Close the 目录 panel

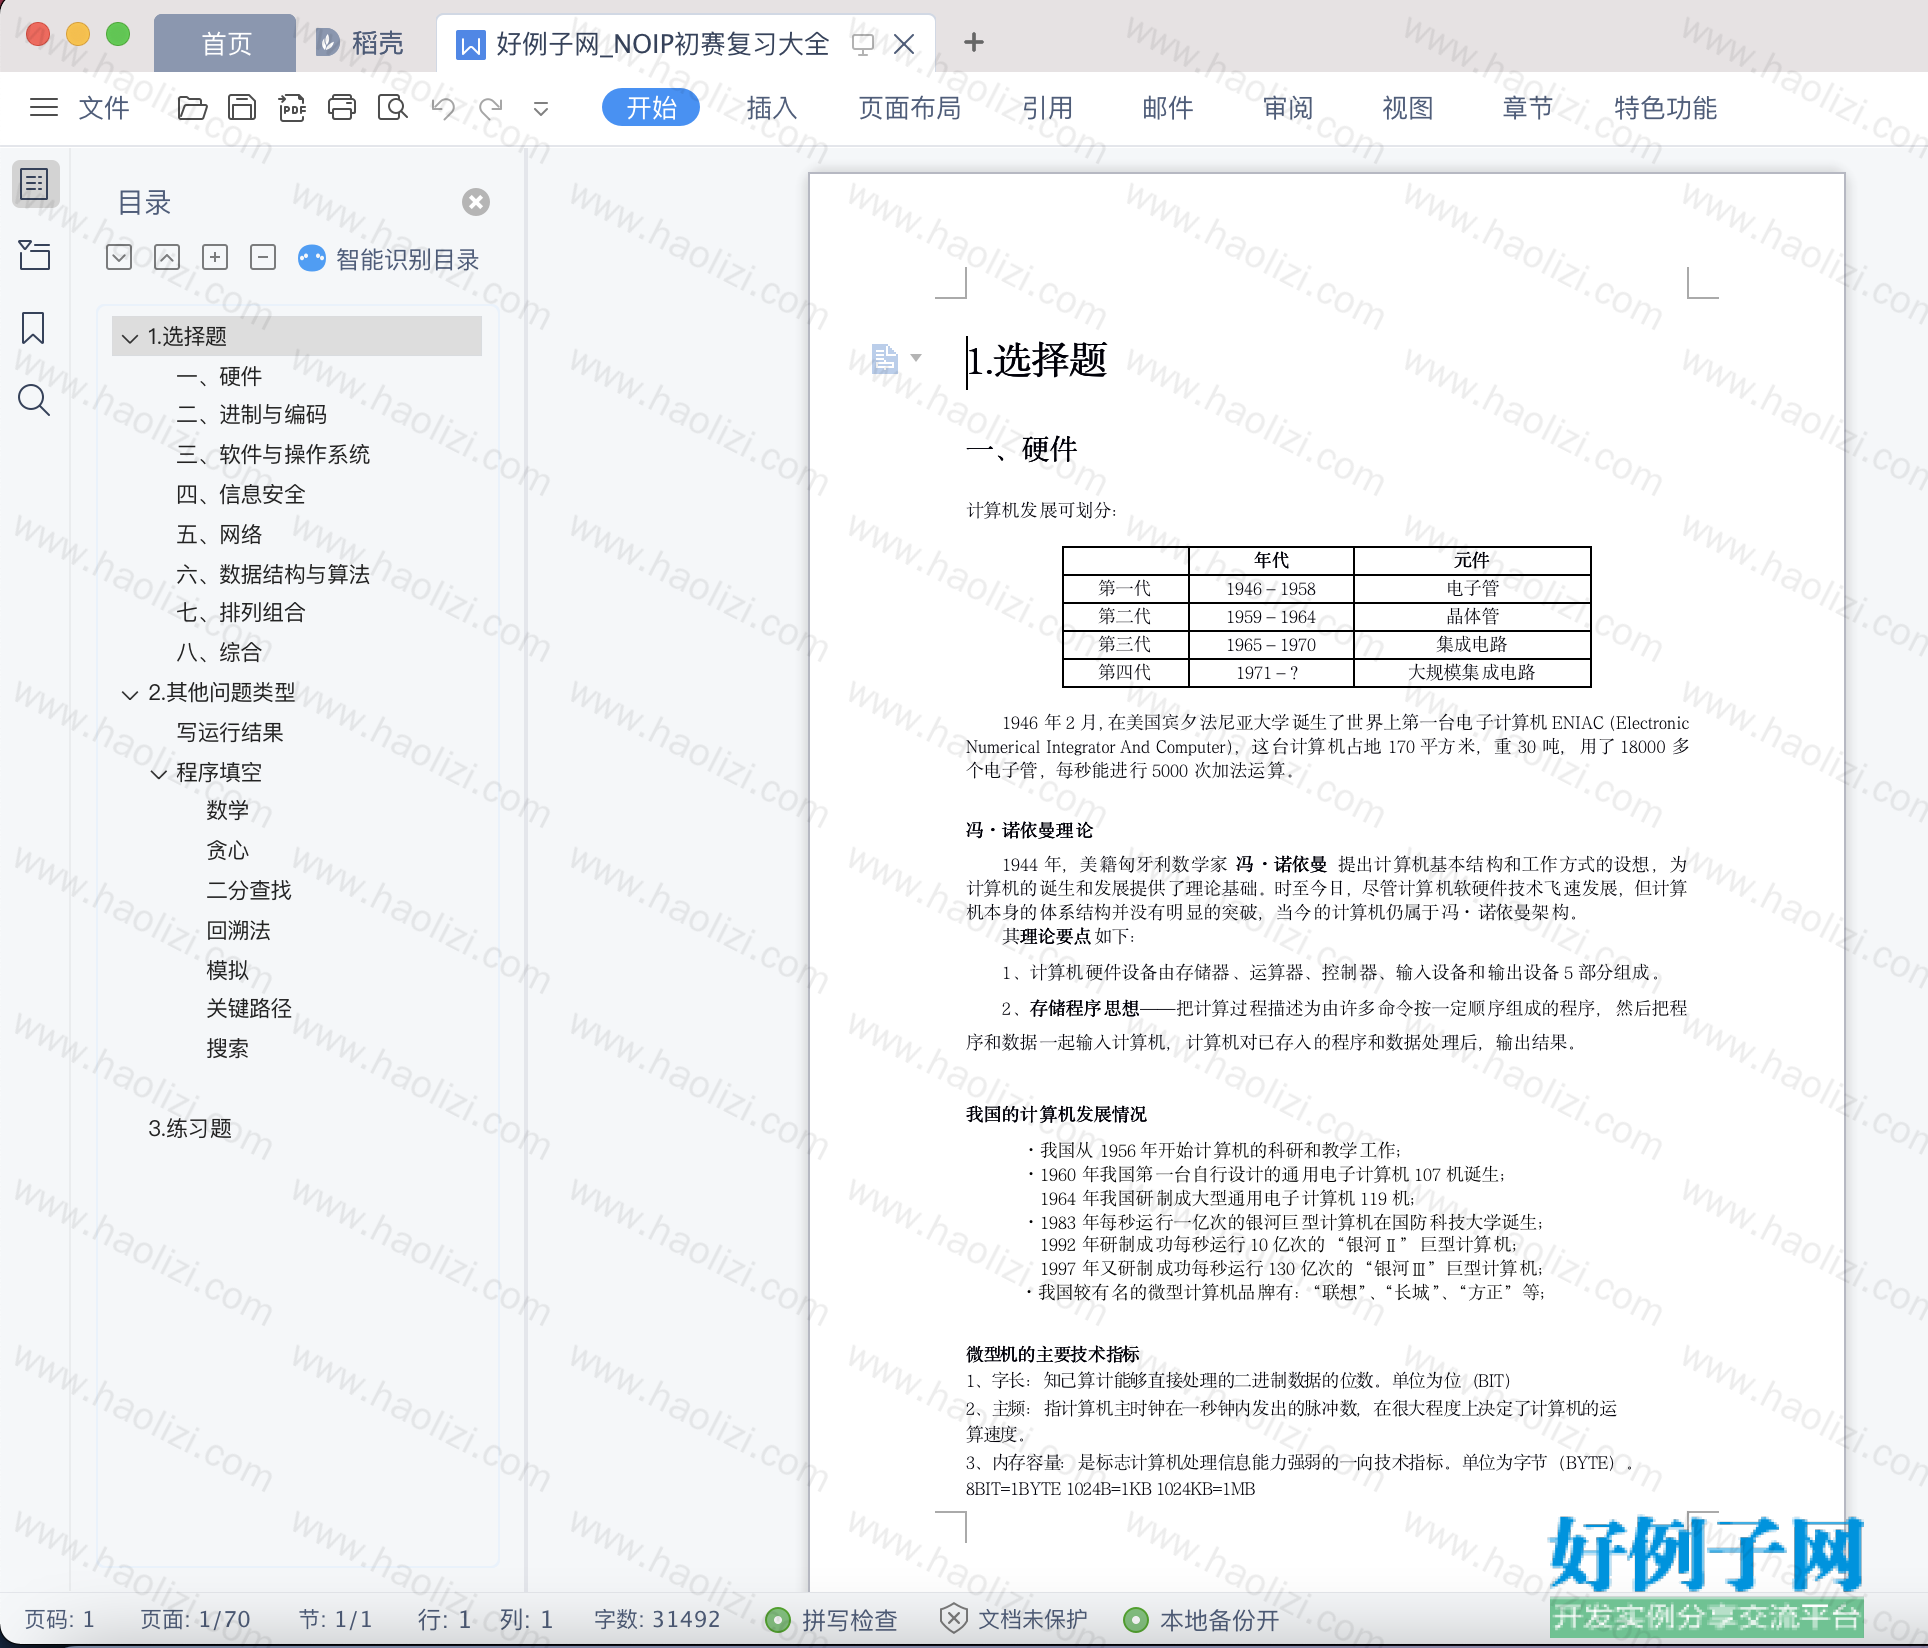[x=476, y=202]
